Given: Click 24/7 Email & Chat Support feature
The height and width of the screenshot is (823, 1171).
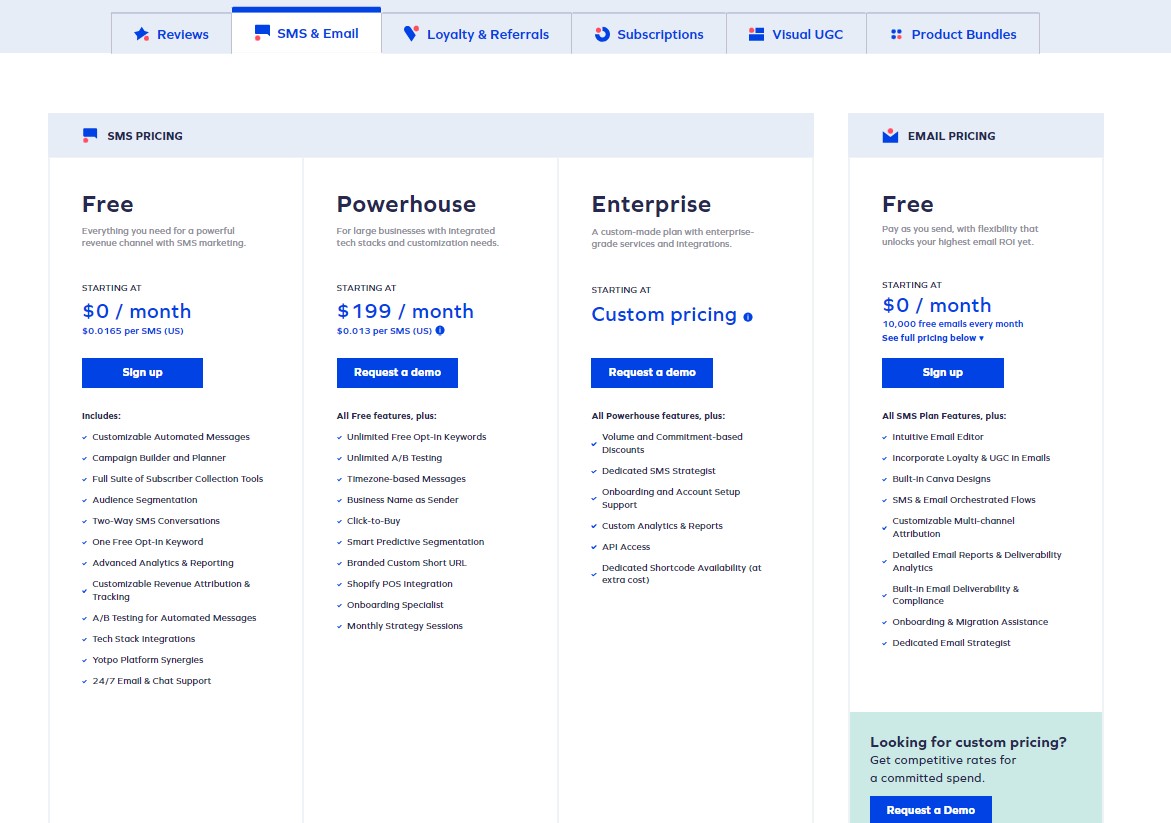Looking at the screenshot, I should coord(152,681).
